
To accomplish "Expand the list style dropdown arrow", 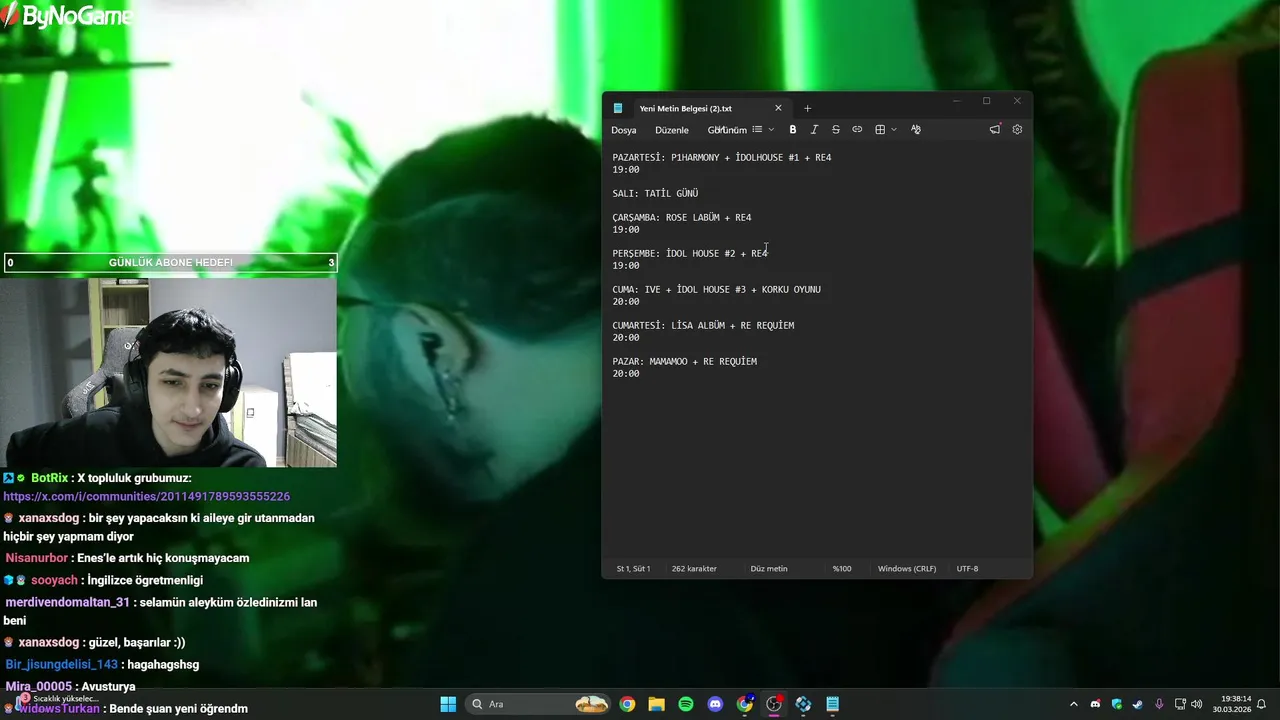I will [771, 130].
